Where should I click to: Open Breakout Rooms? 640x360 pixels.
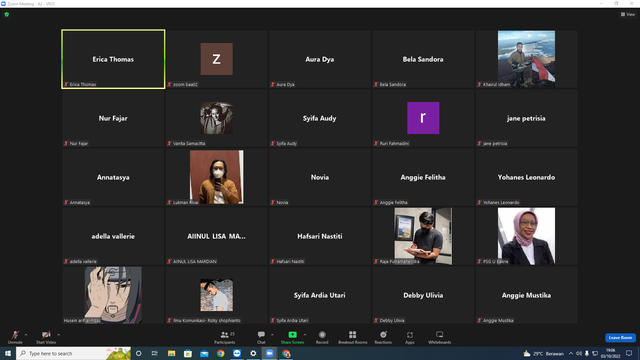tap(353, 337)
